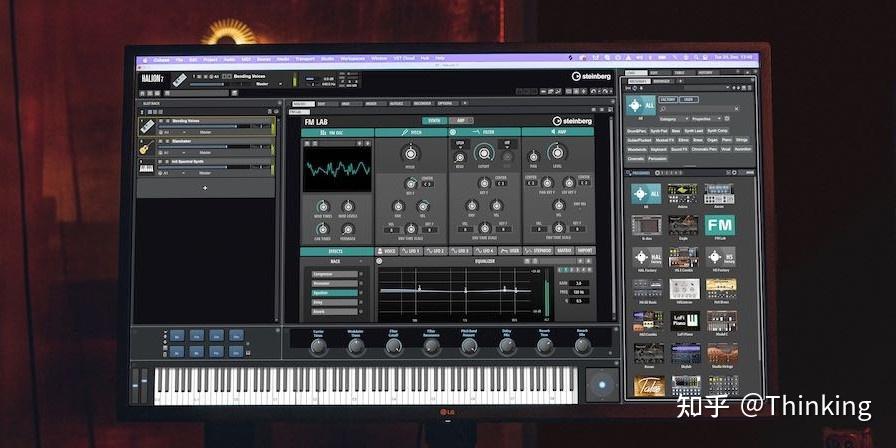Open the Transport menu in the menu bar
896x448 pixels.
point(305,59)
